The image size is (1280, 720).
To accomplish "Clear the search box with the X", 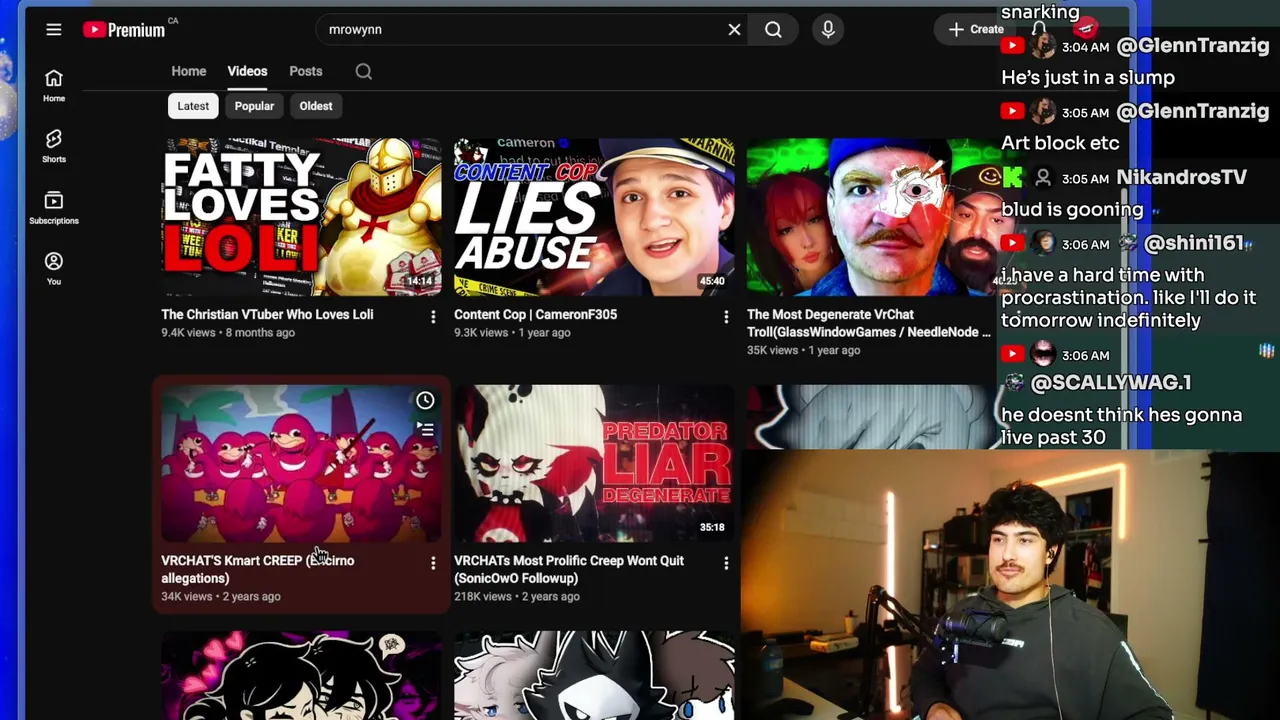I will [x=734, y=30].
